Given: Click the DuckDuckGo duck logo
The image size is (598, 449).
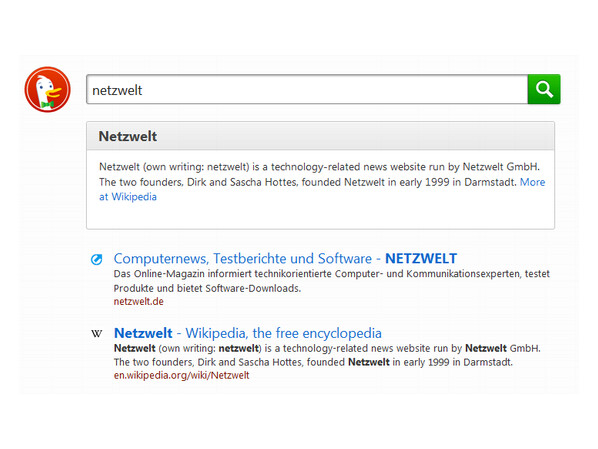Looking at the screenshot, I should (48, 90).
